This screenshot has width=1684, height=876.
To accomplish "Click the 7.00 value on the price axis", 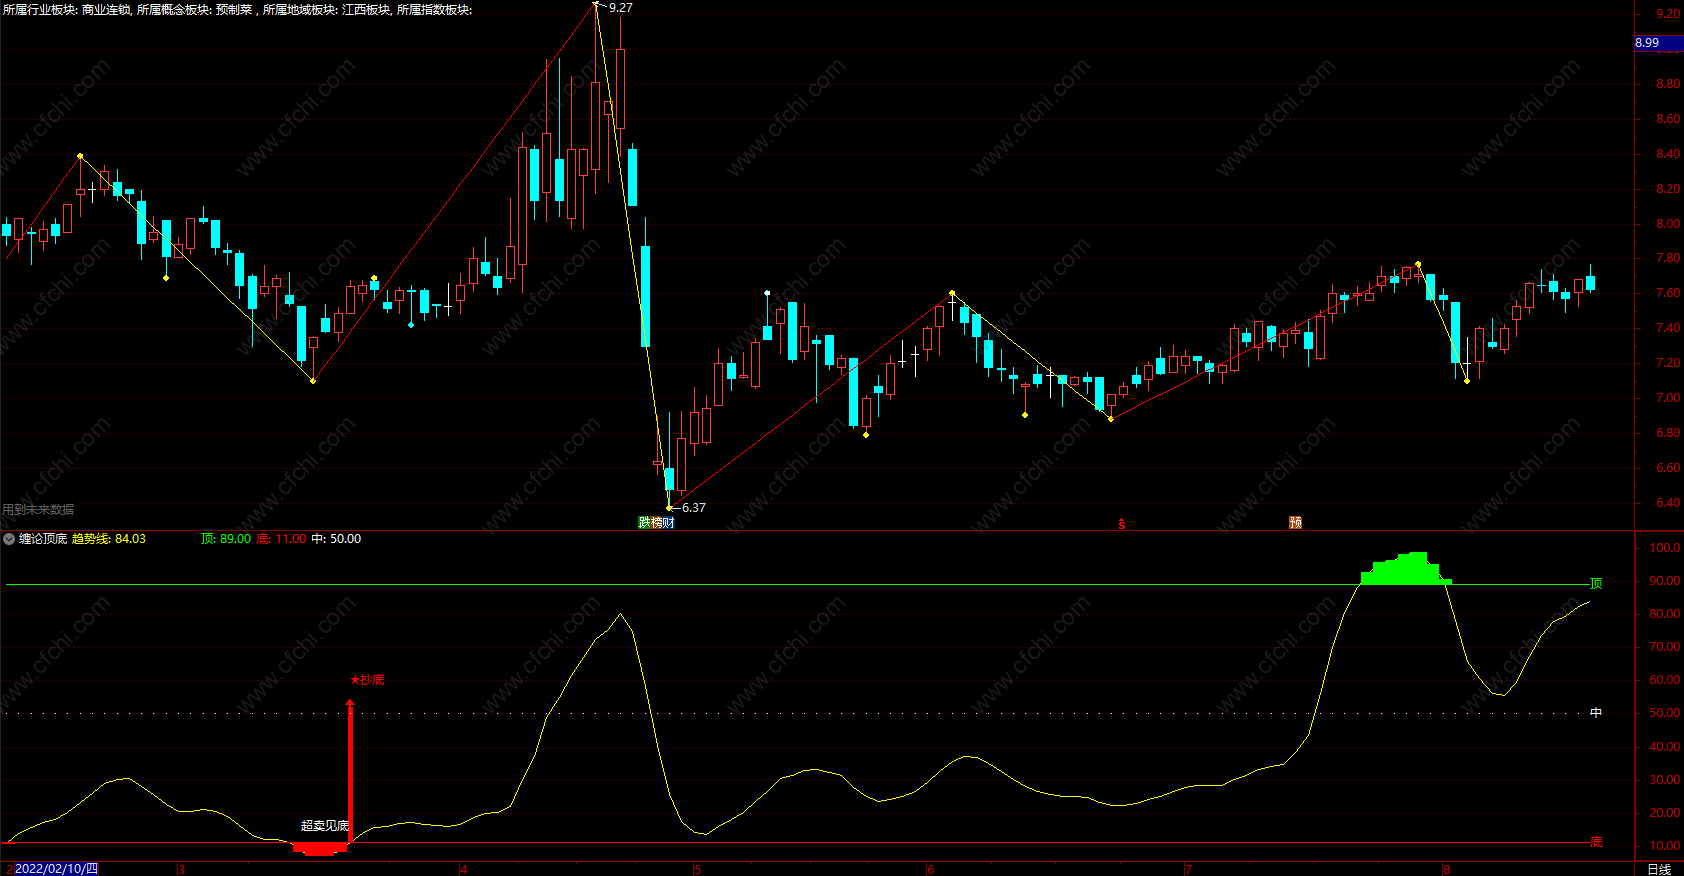I will 1668,398.
